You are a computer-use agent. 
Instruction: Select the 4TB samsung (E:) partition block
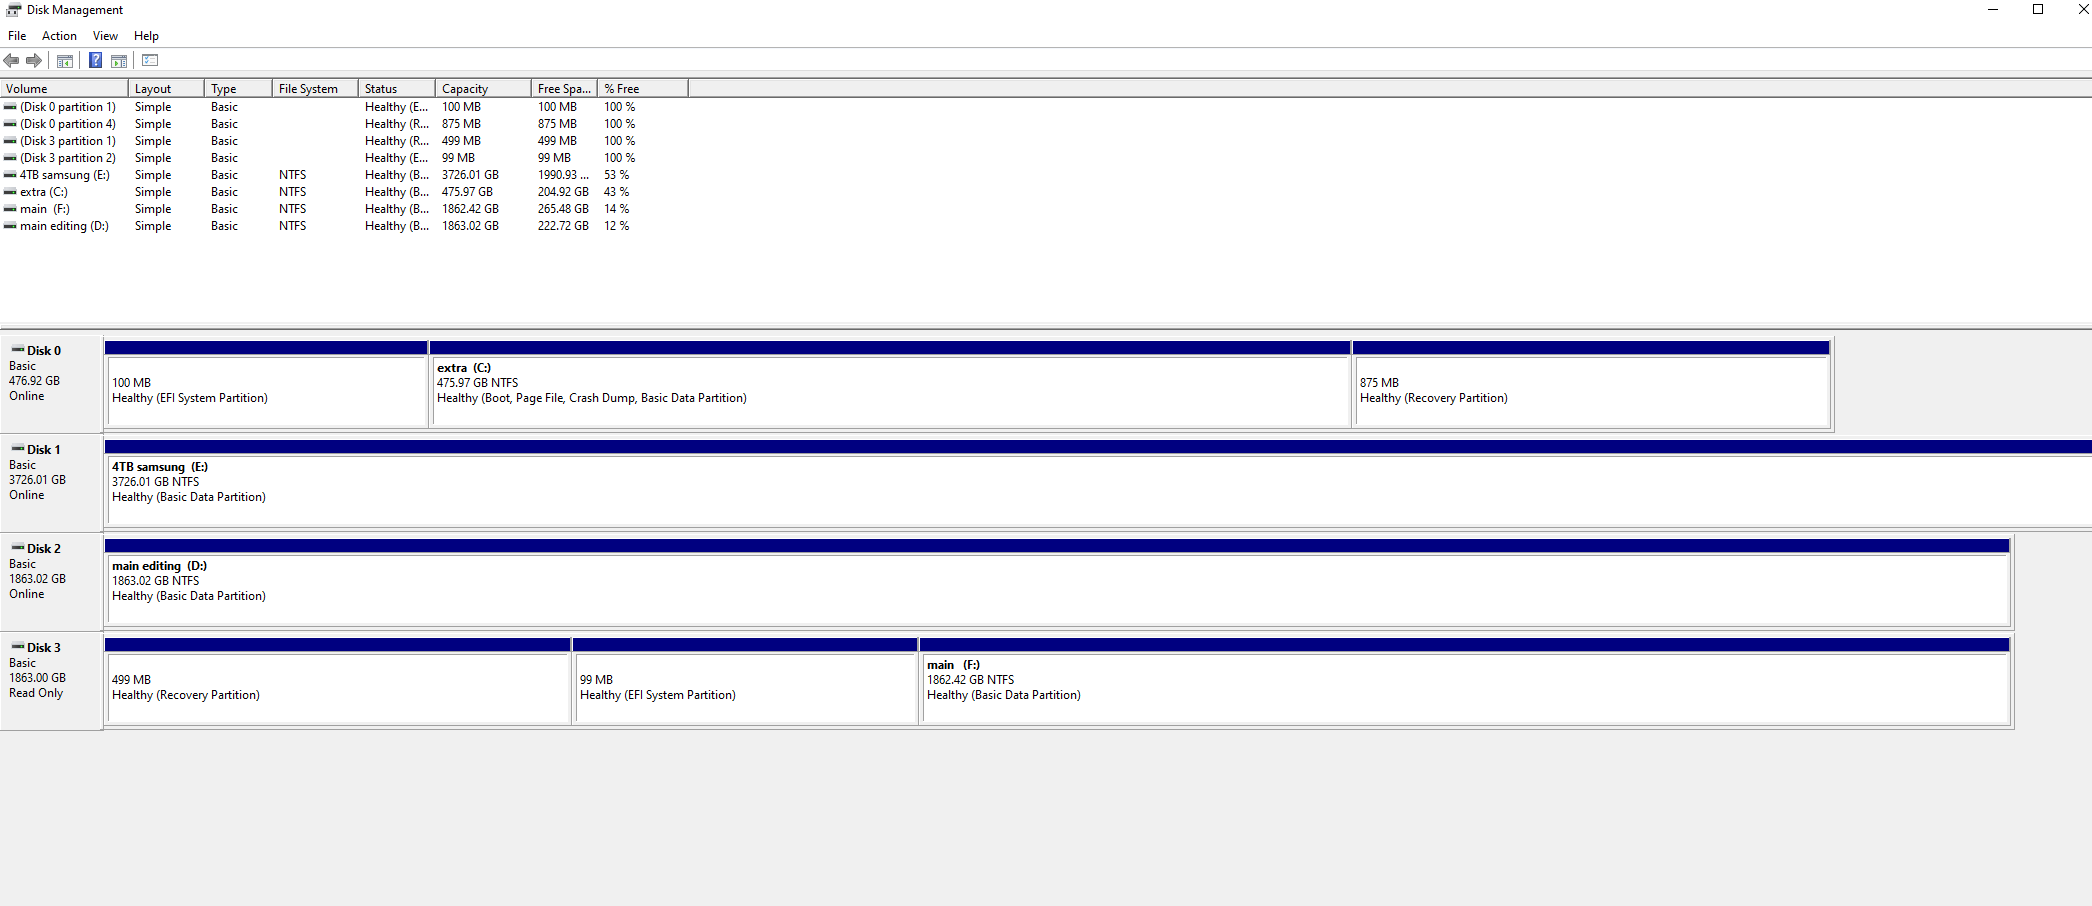[x=1098, y=483]
